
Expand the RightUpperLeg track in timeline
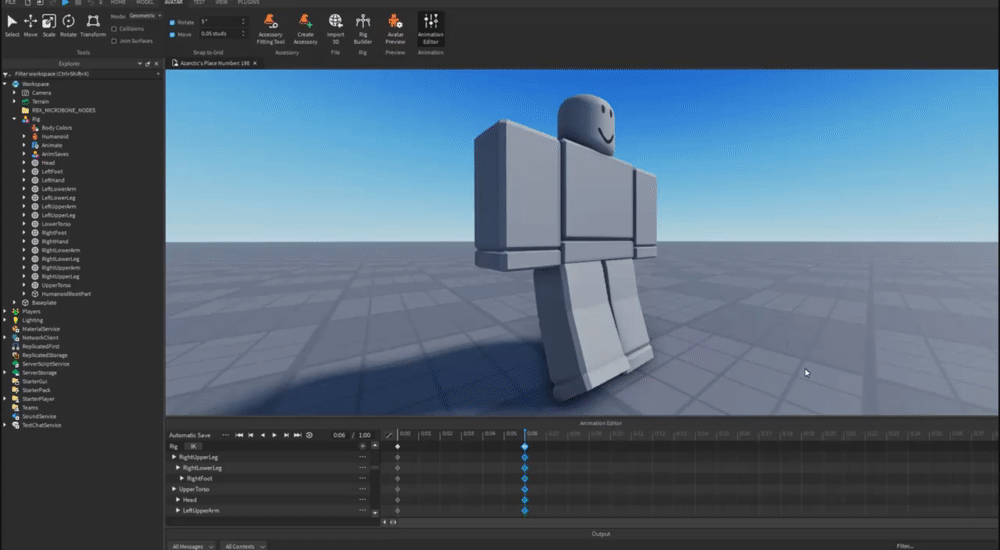pos(174,457)
